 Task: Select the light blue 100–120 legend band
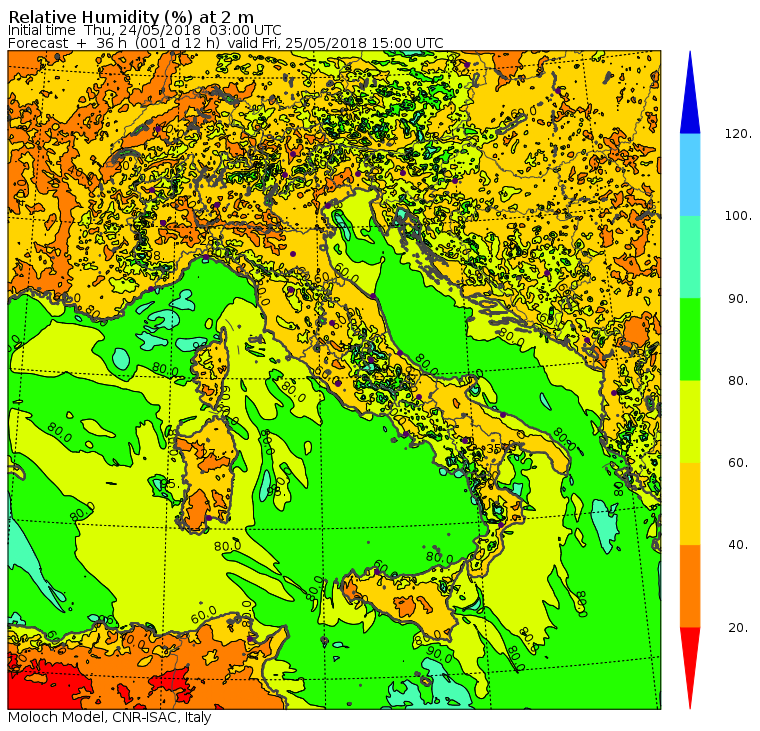coord(690,175)
